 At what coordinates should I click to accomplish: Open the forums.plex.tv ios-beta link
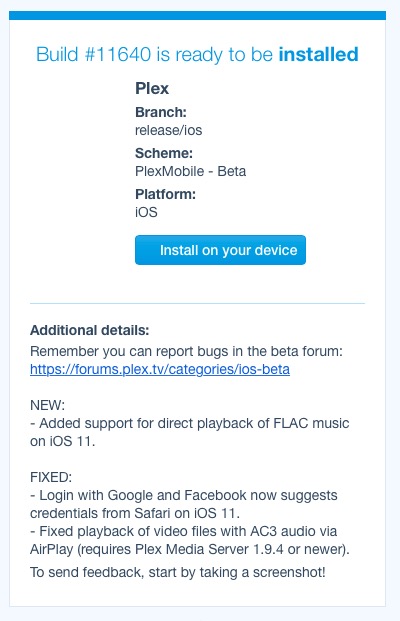pos(160,369)
